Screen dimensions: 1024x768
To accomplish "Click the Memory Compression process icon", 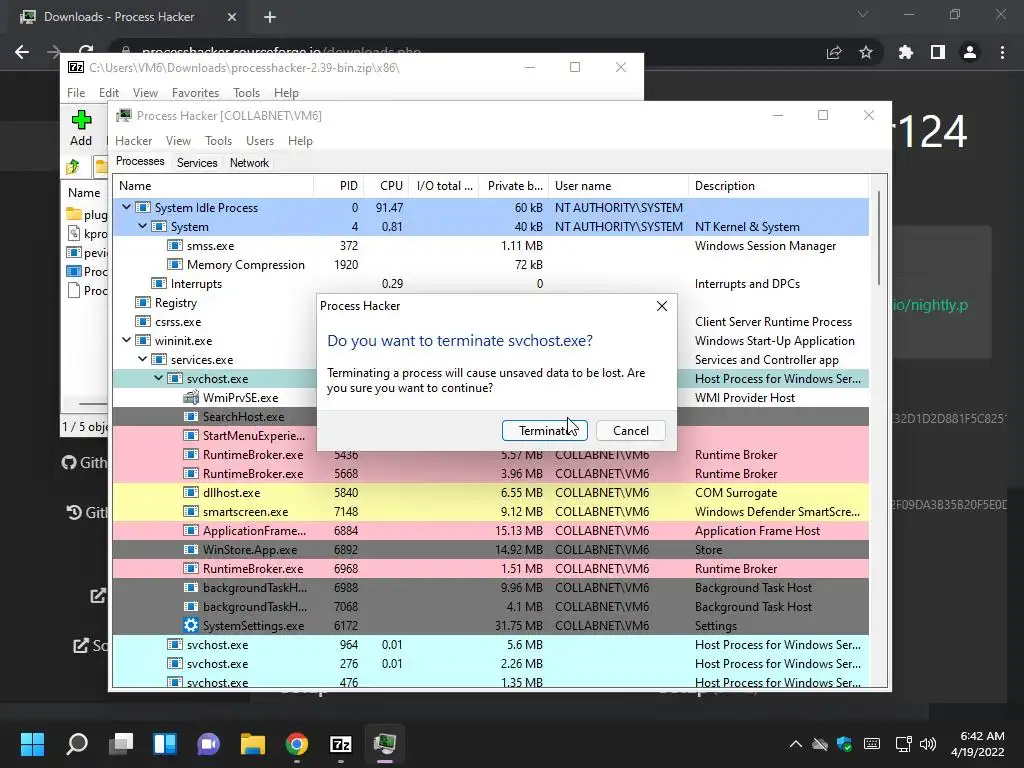I will [x=174, y=264].
